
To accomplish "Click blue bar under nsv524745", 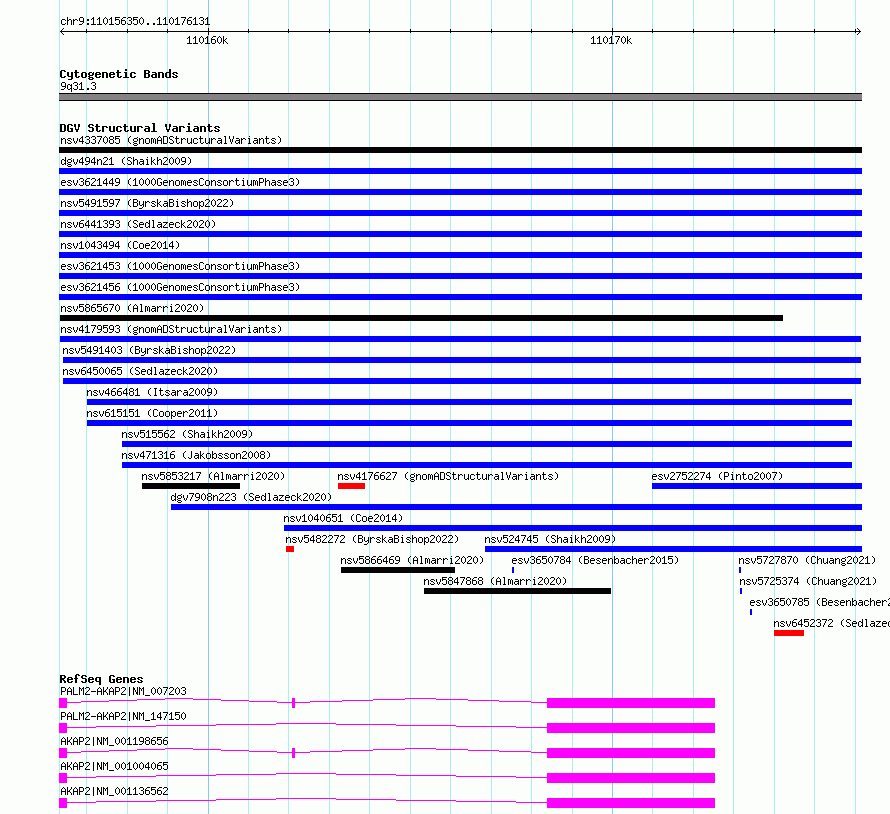I will [673, 549].
